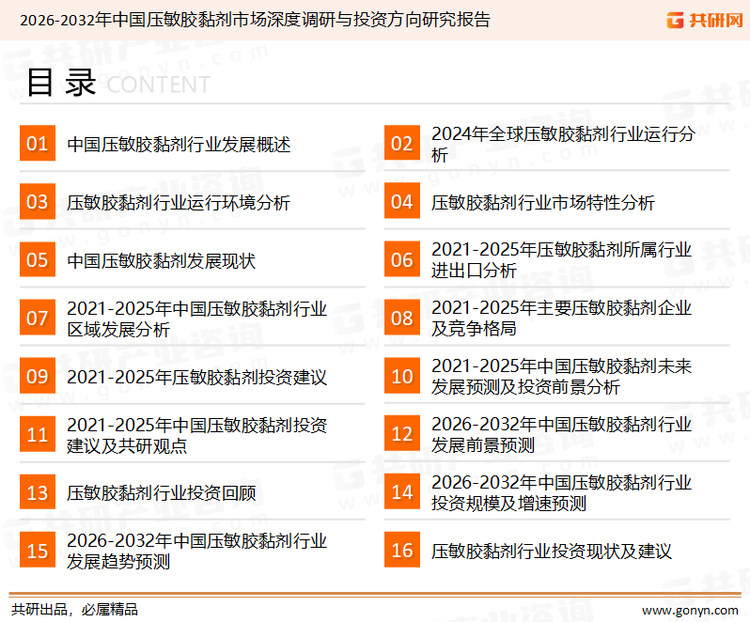Screen dimensions: 750x622
Task: Click the orange 06 chapter number box
Action: pyautogui.click(x=402, y=260)
